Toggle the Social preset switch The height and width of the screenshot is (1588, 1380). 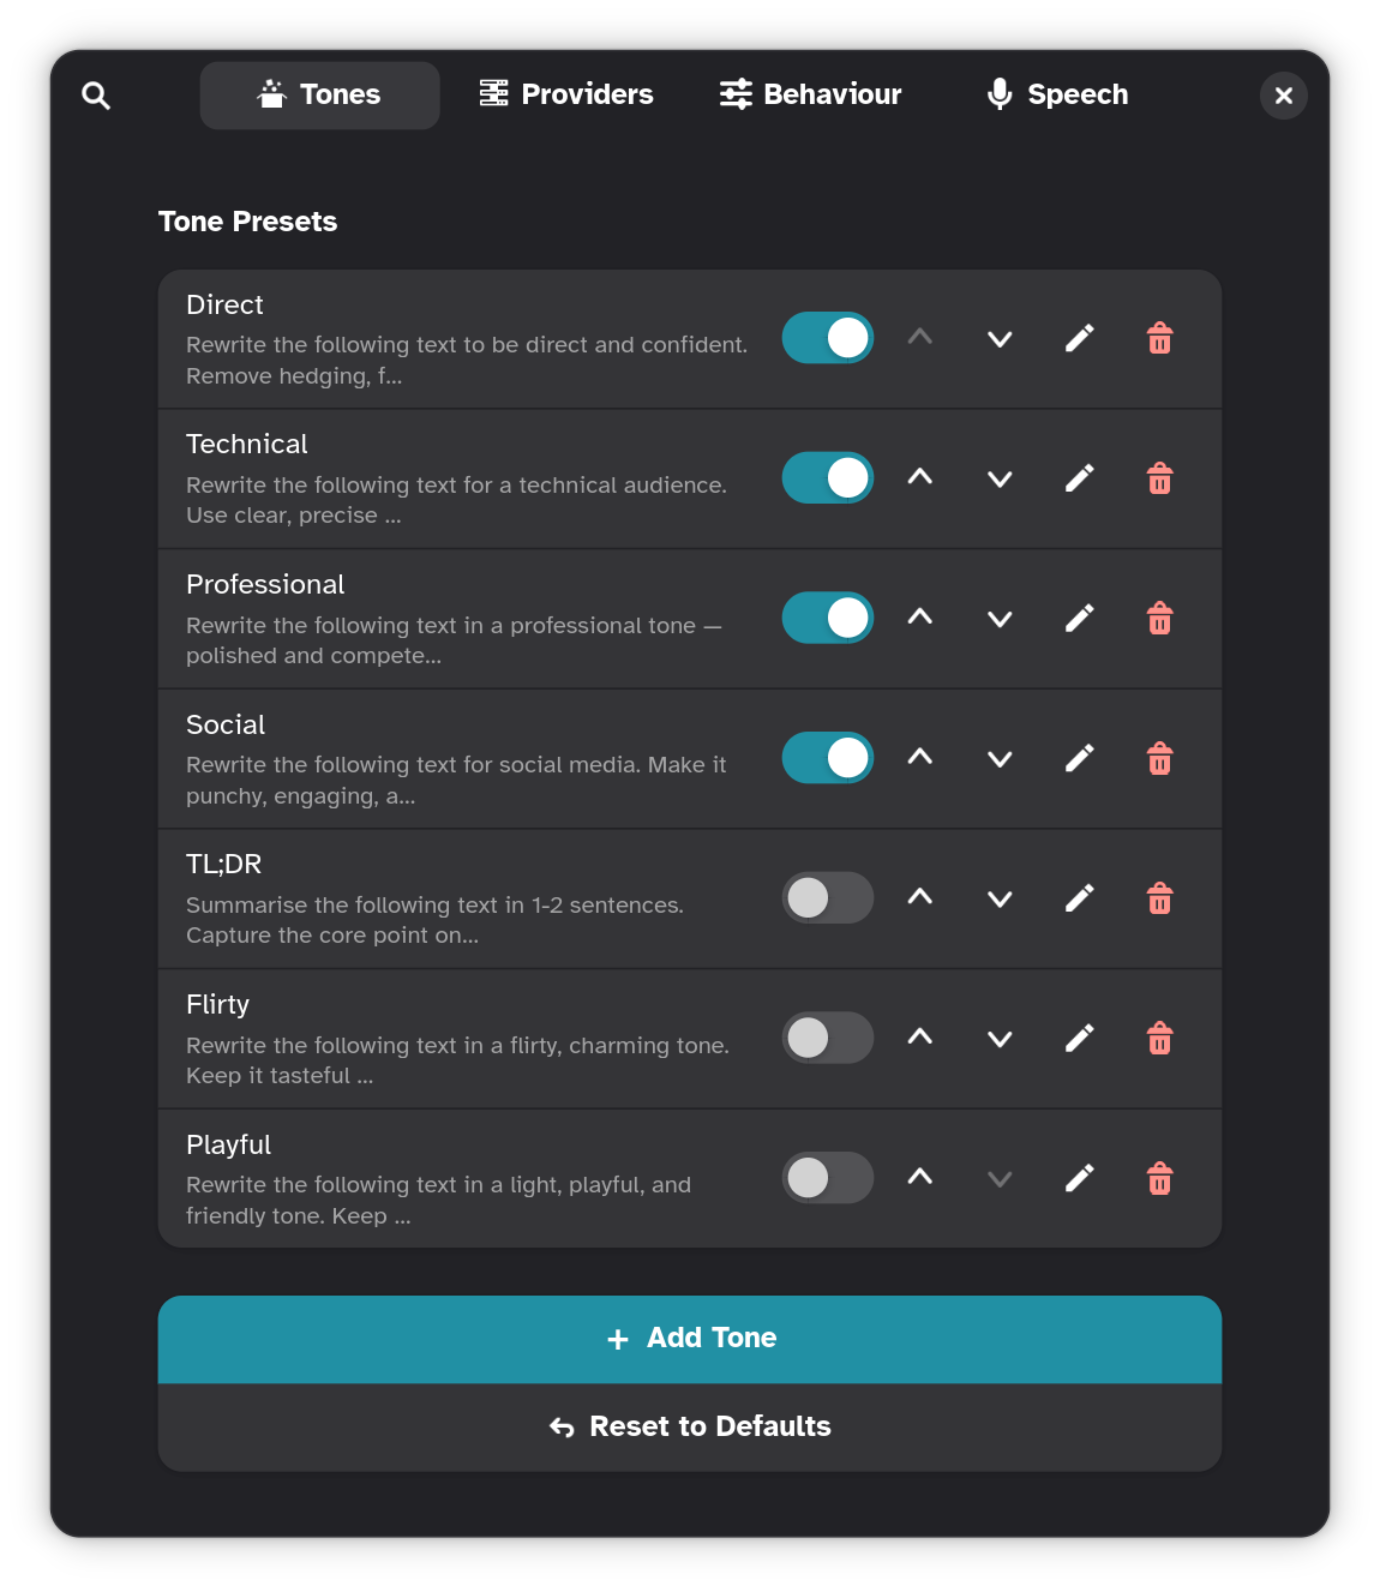pos(827,758)
